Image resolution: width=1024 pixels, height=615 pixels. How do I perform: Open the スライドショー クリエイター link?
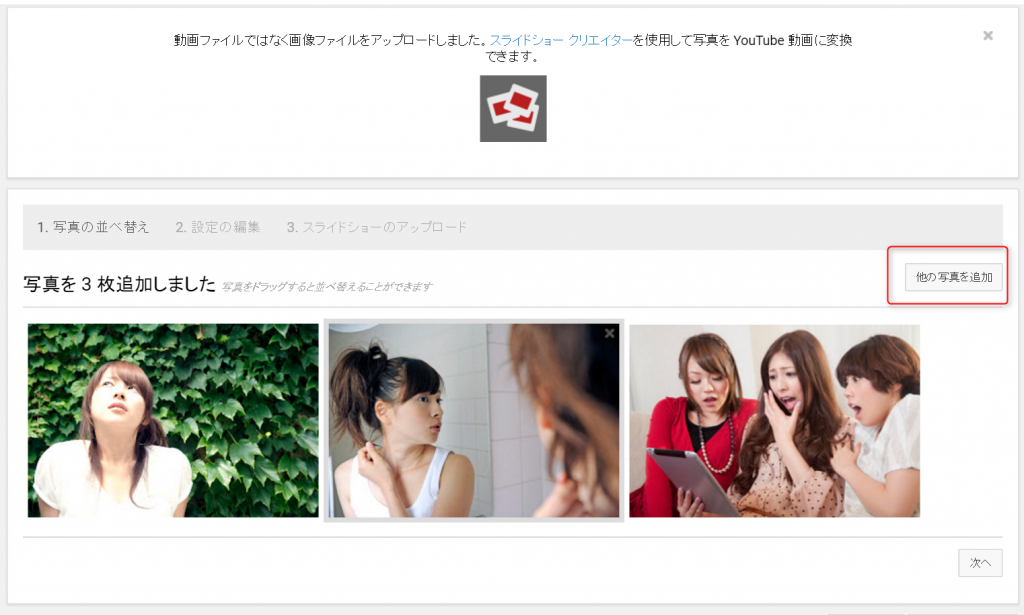click(560, 41)
